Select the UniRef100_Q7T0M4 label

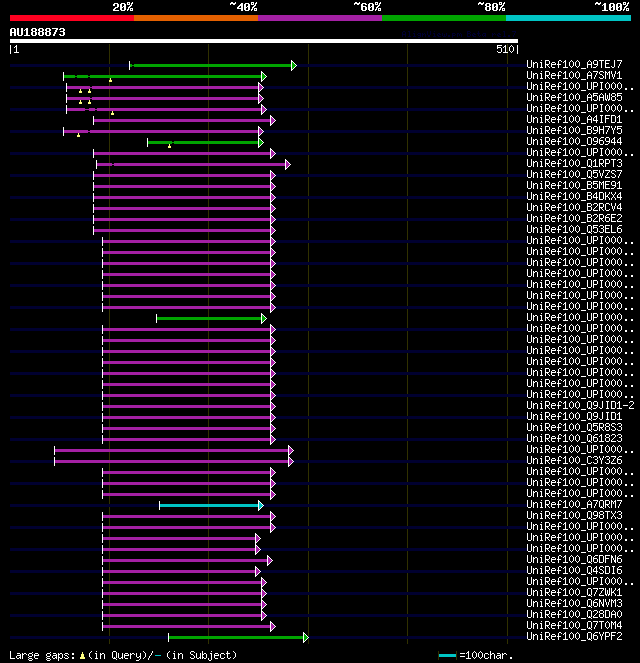[x=574, y=625]
